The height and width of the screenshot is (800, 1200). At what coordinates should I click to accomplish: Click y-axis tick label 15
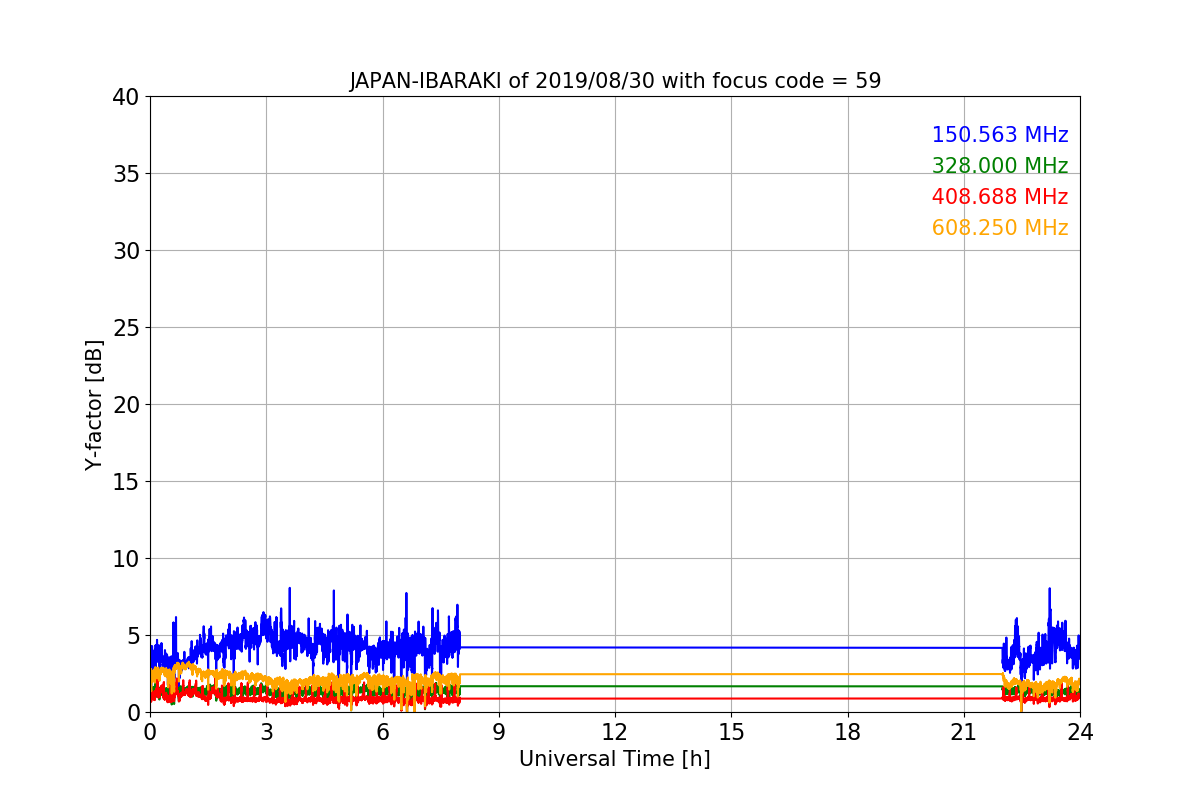pyautogui.click(x=126, y=482)
